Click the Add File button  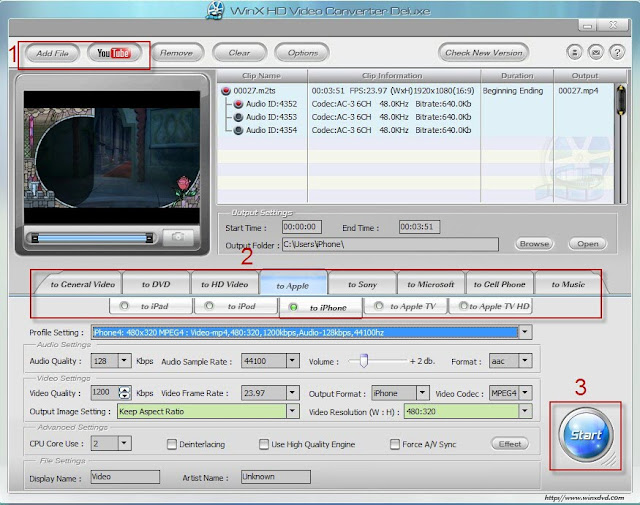coord(52,53)
